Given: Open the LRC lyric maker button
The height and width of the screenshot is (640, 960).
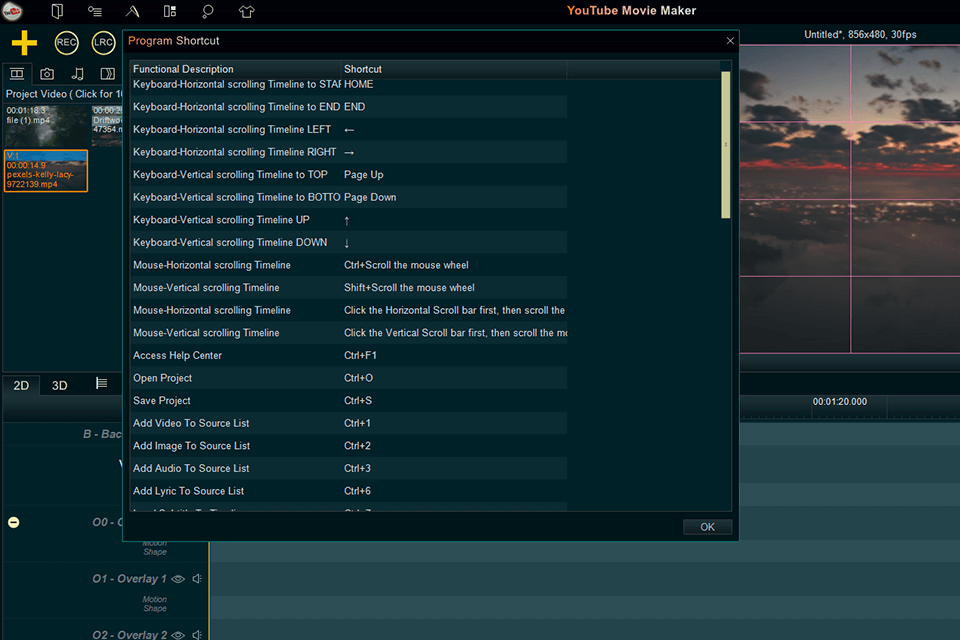Looking at the screenshot, I should click(x=103, y=43).
